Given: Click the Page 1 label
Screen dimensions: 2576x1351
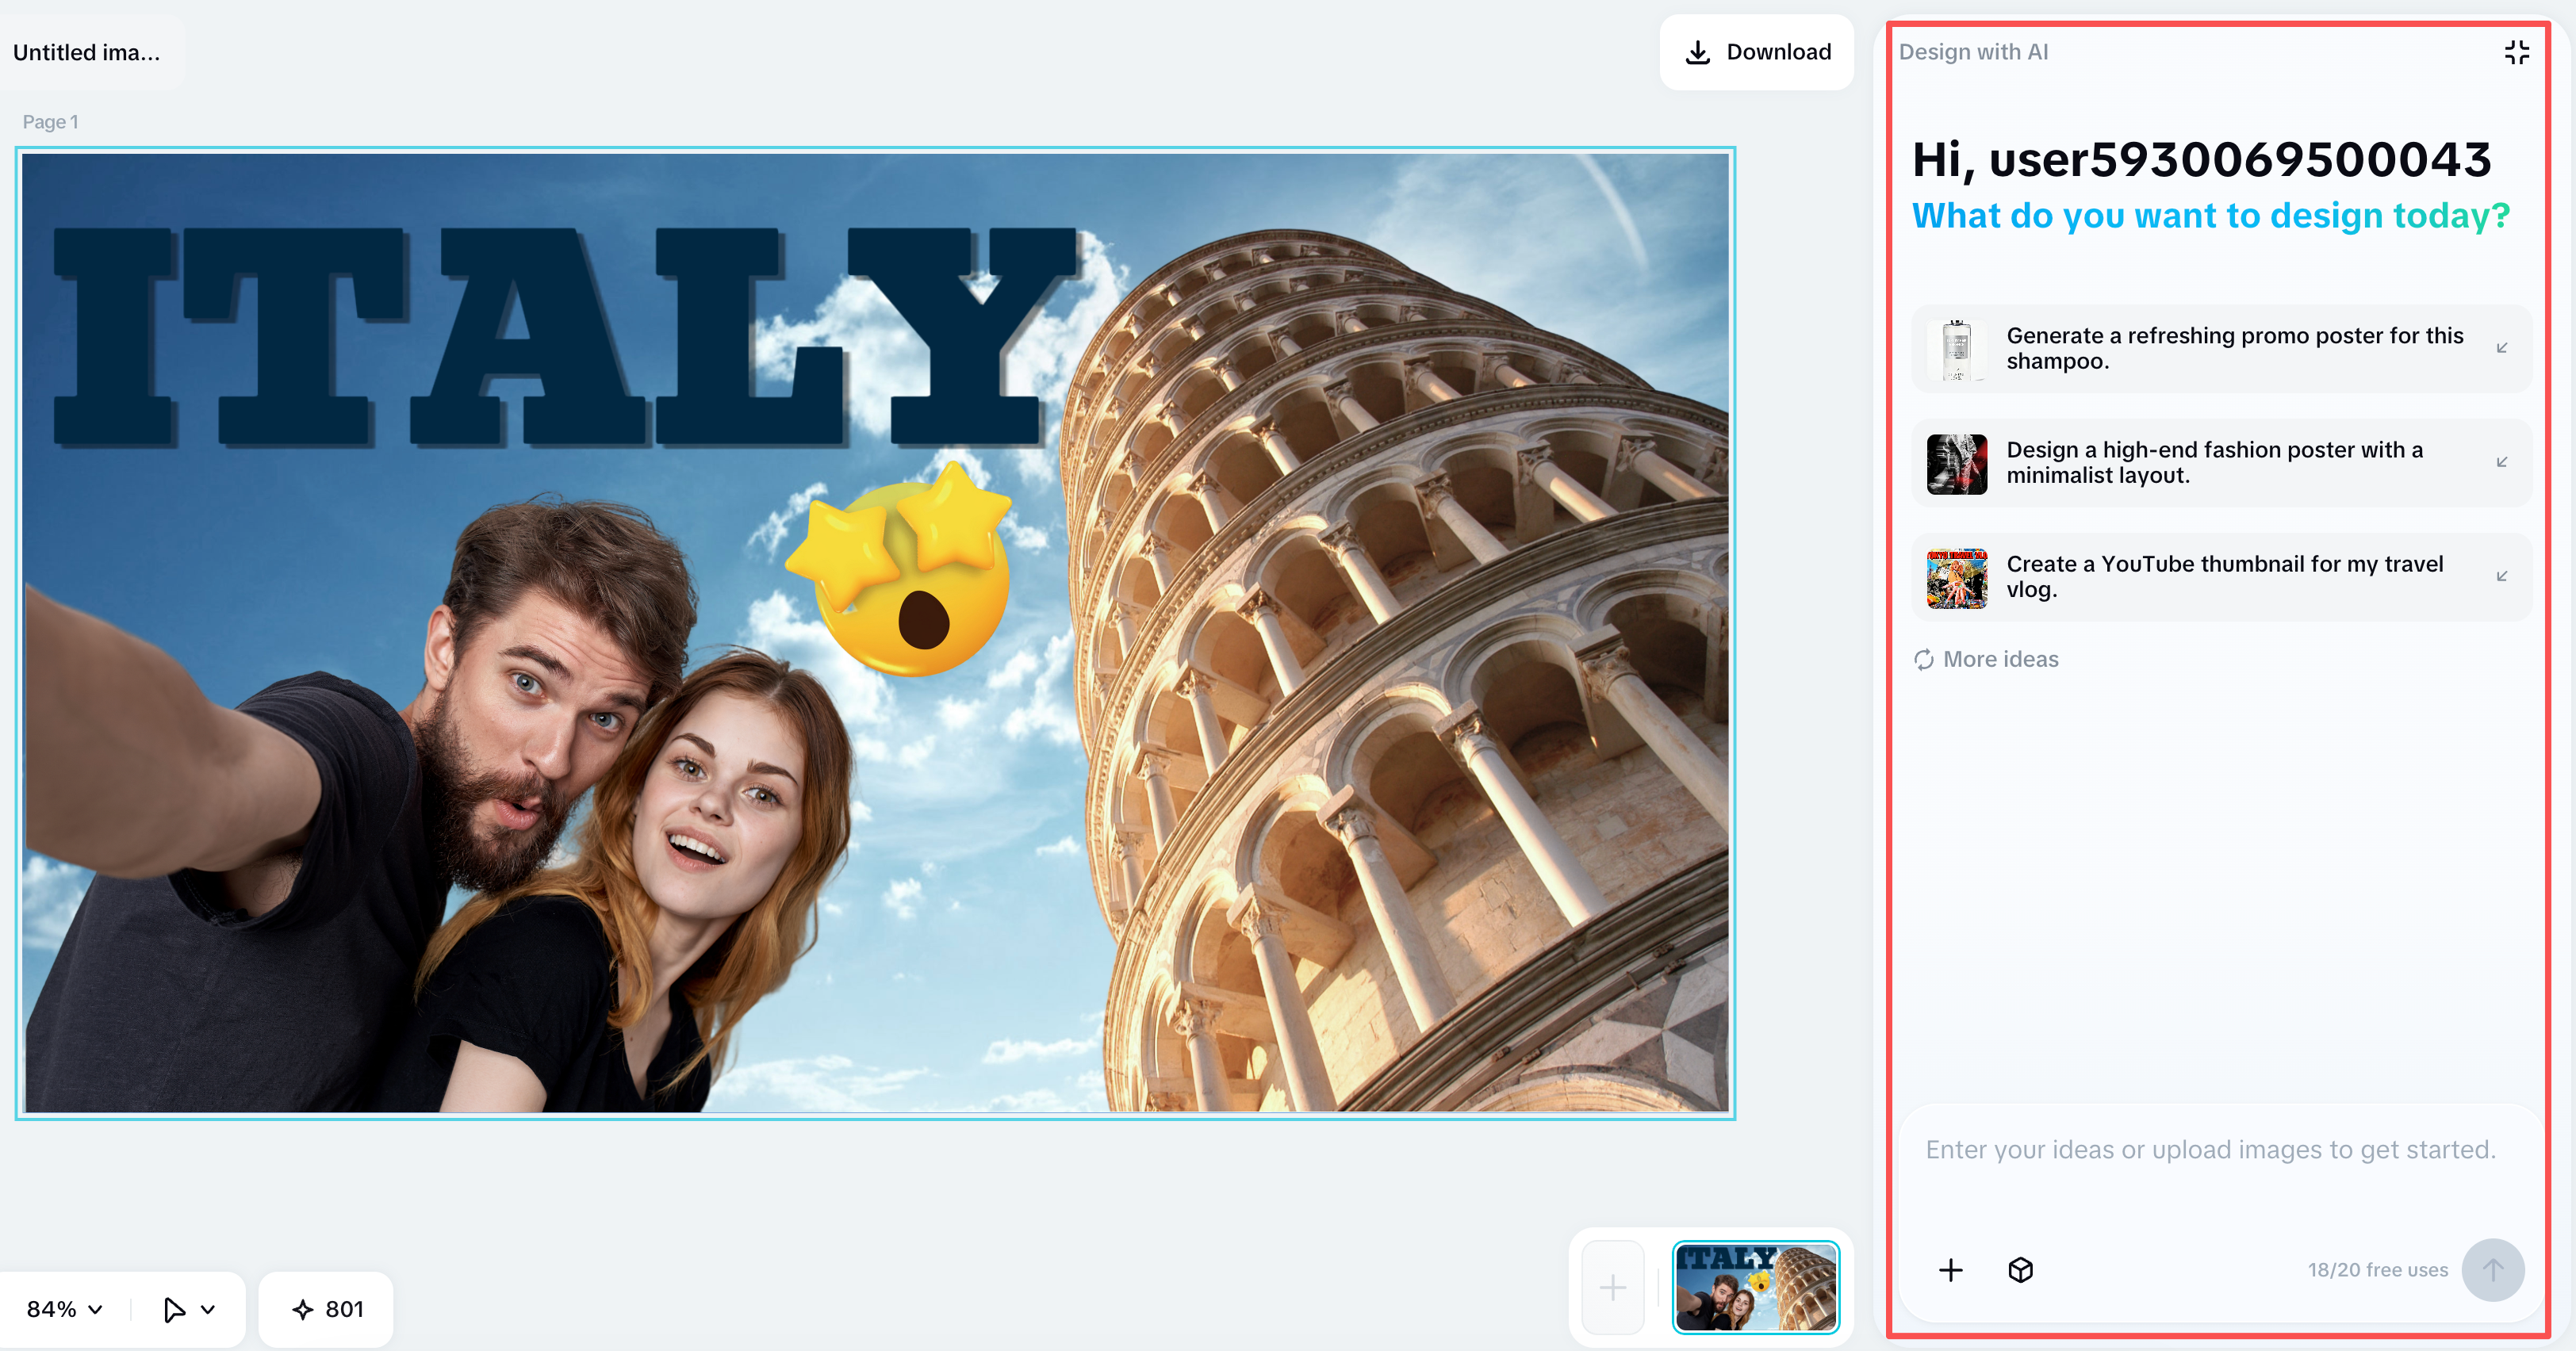Looking at the screenshot, I should click(50, 121).
